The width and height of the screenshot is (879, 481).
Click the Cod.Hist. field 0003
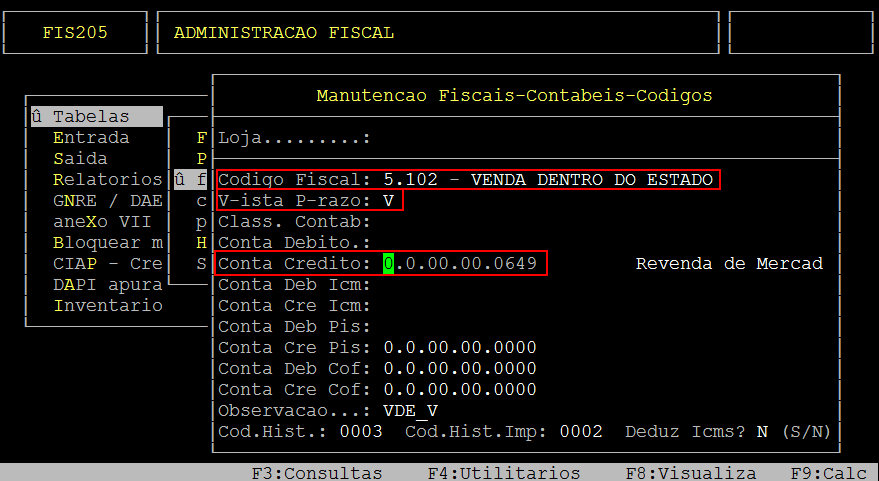pos(361,432)
